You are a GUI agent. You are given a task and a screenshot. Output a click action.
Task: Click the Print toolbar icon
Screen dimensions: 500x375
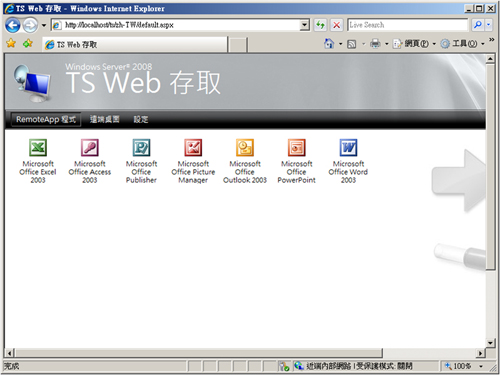375,44
